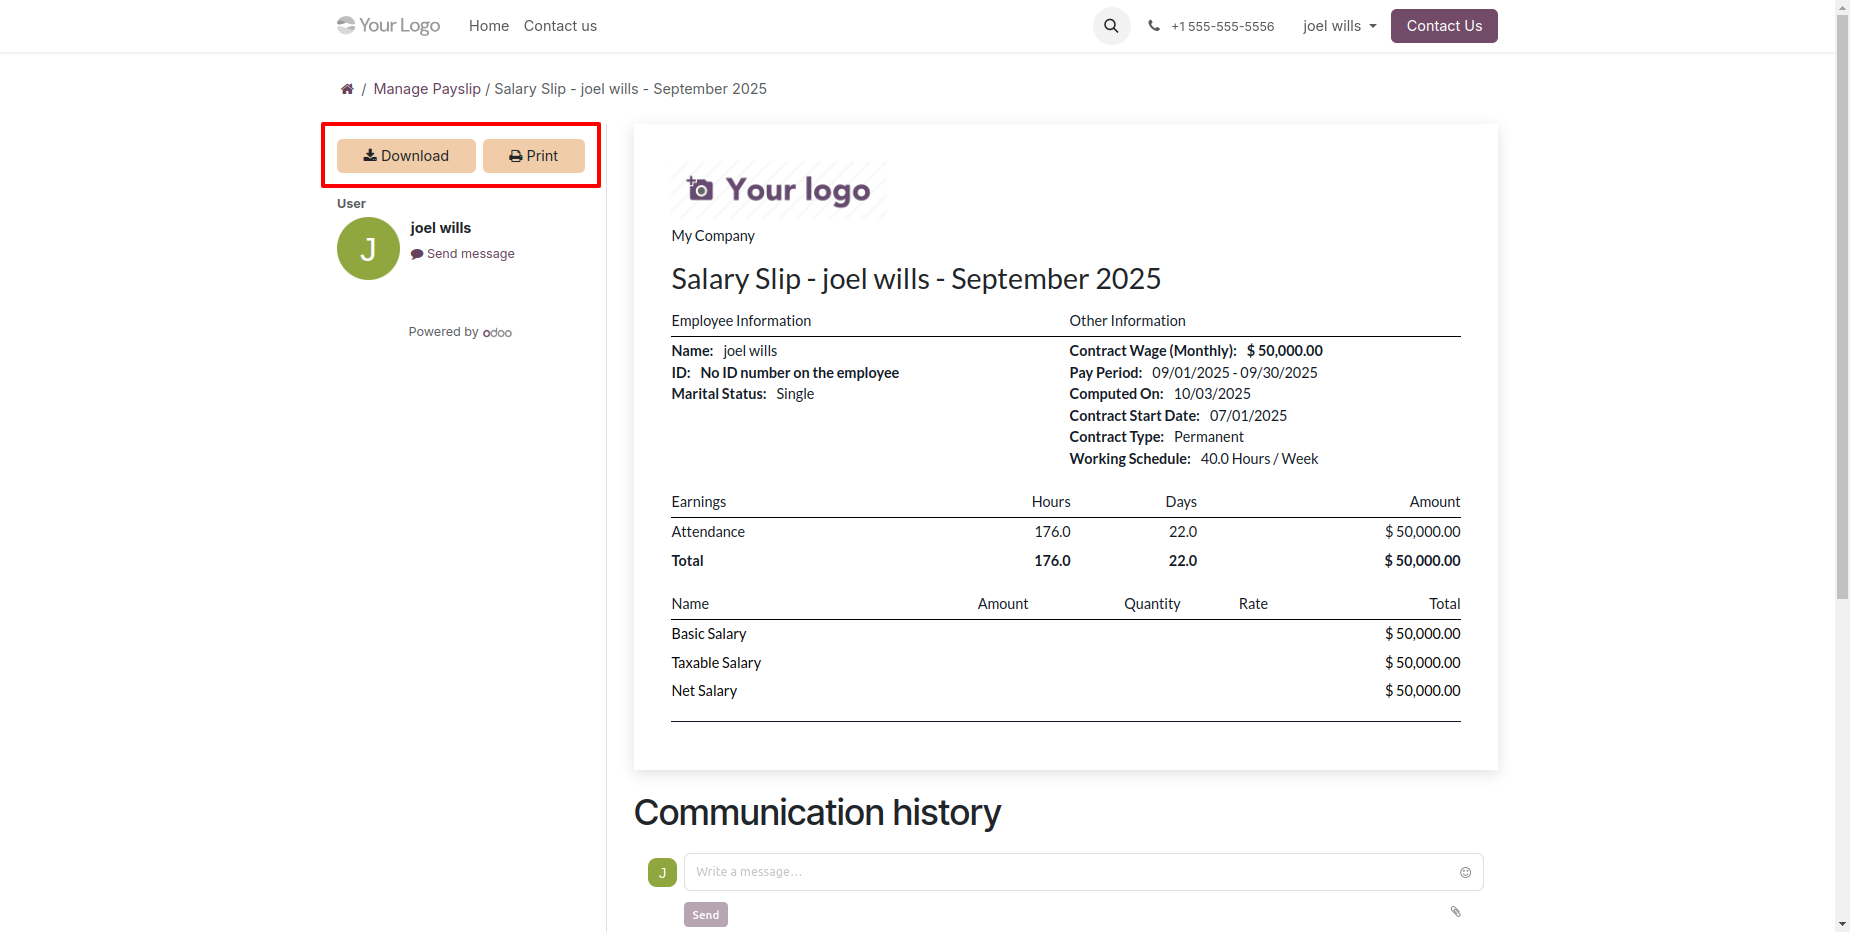Focus the Write a message field
Viewport: 1850px width, 932px height.
click(1070, 872)
